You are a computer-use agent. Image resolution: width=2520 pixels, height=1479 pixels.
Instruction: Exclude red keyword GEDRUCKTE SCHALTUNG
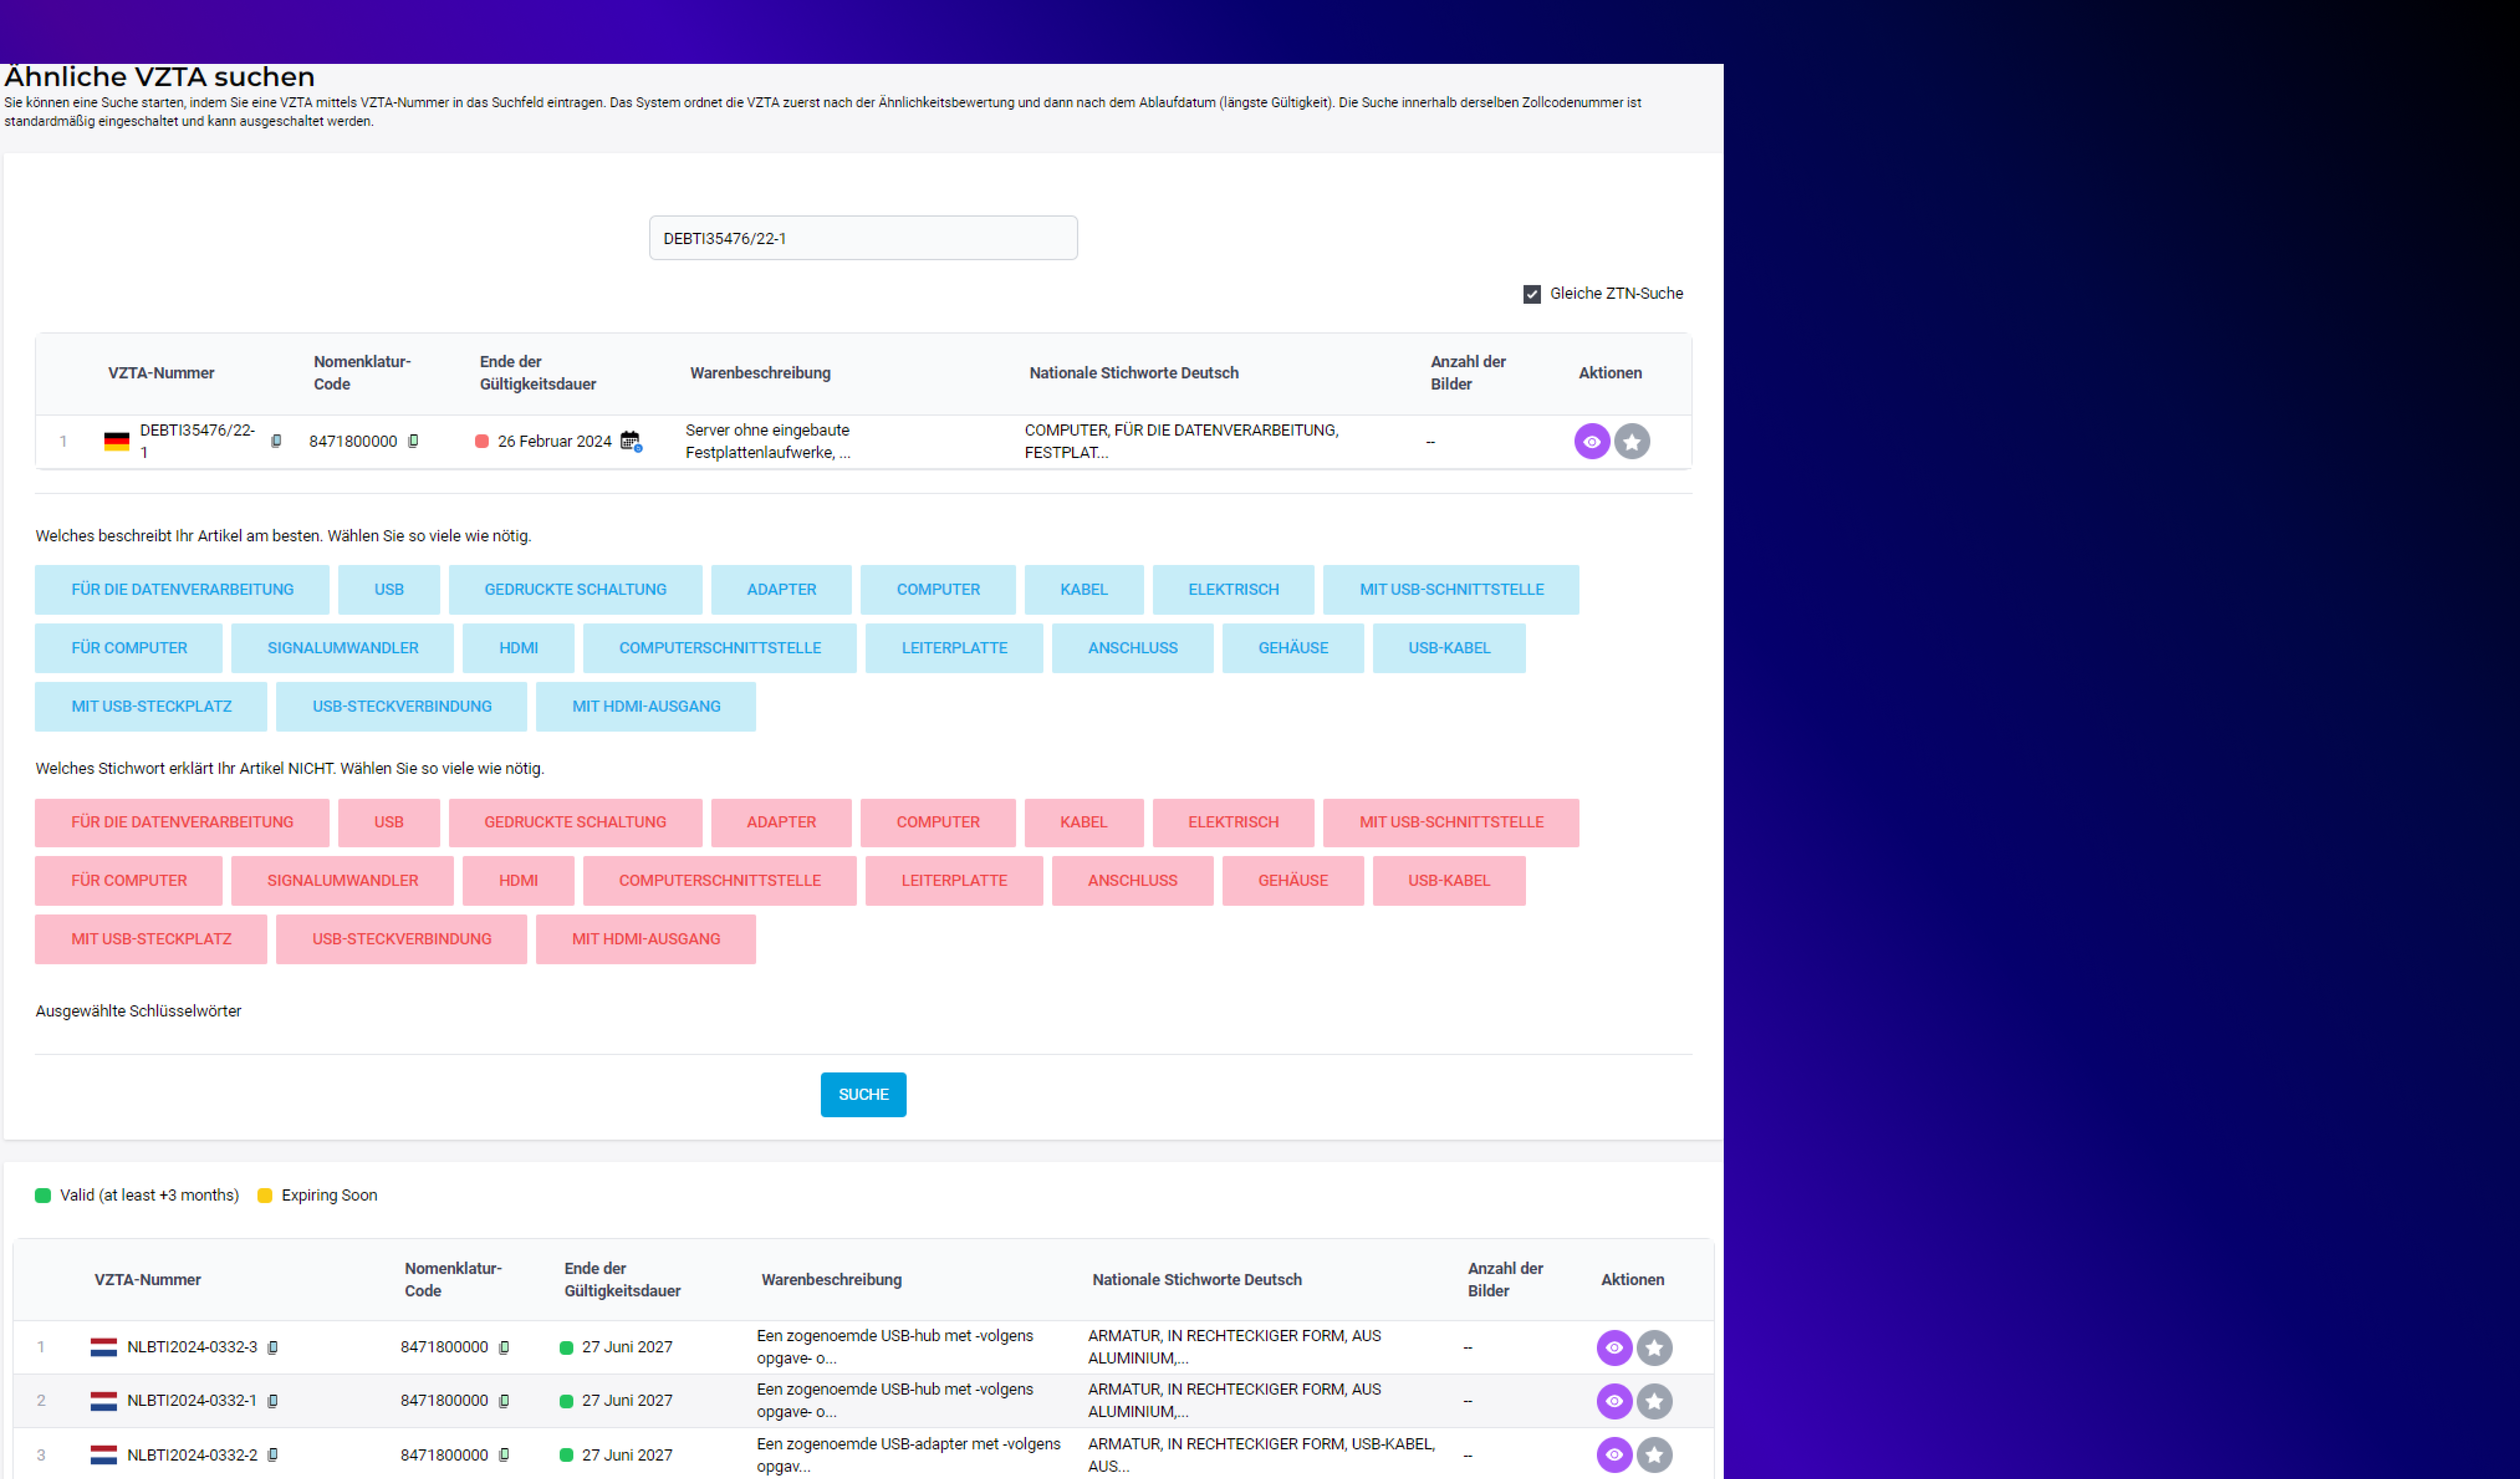575,822
